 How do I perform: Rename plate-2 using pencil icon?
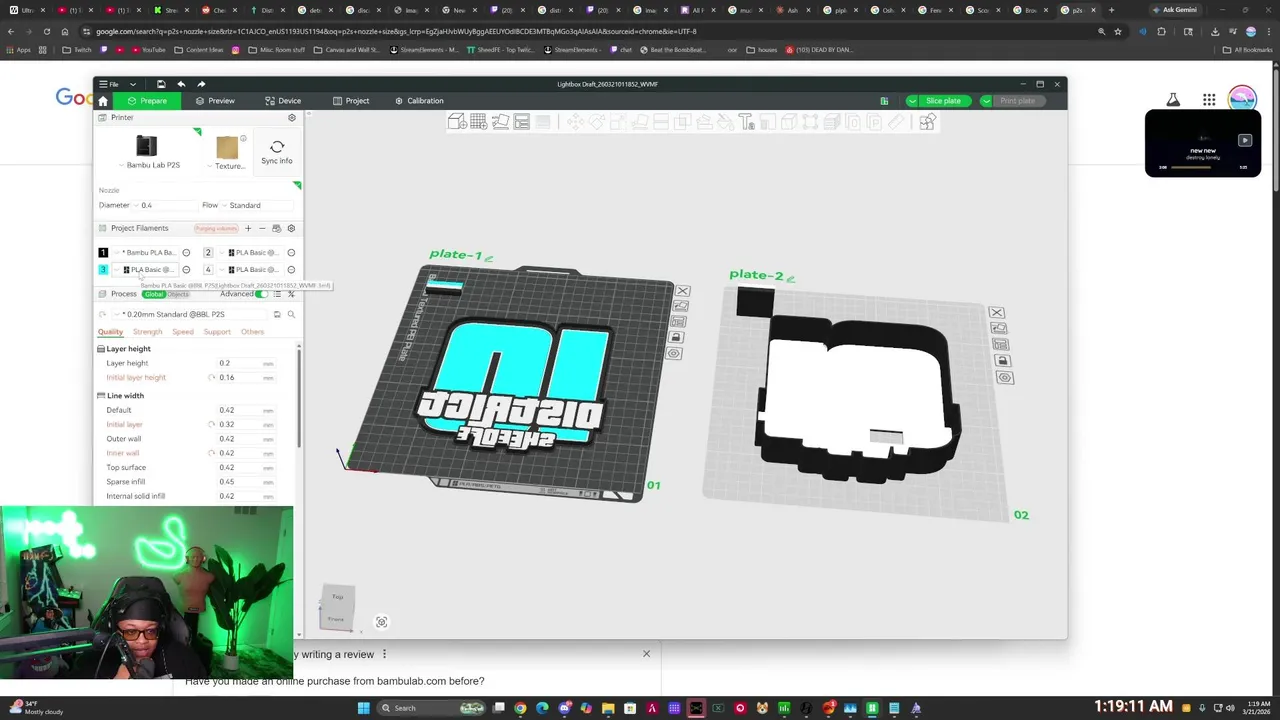pos(790,279)
